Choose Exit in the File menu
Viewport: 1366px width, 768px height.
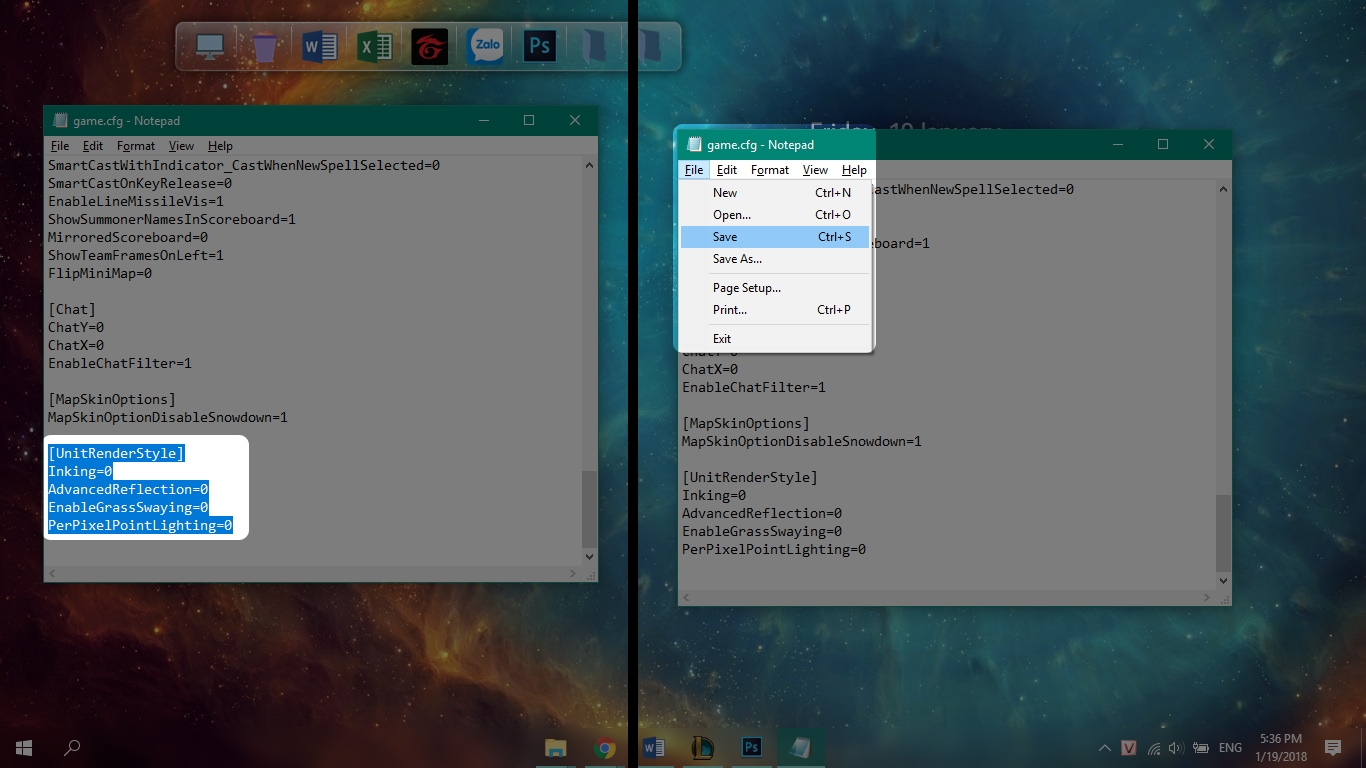(775, 339)
